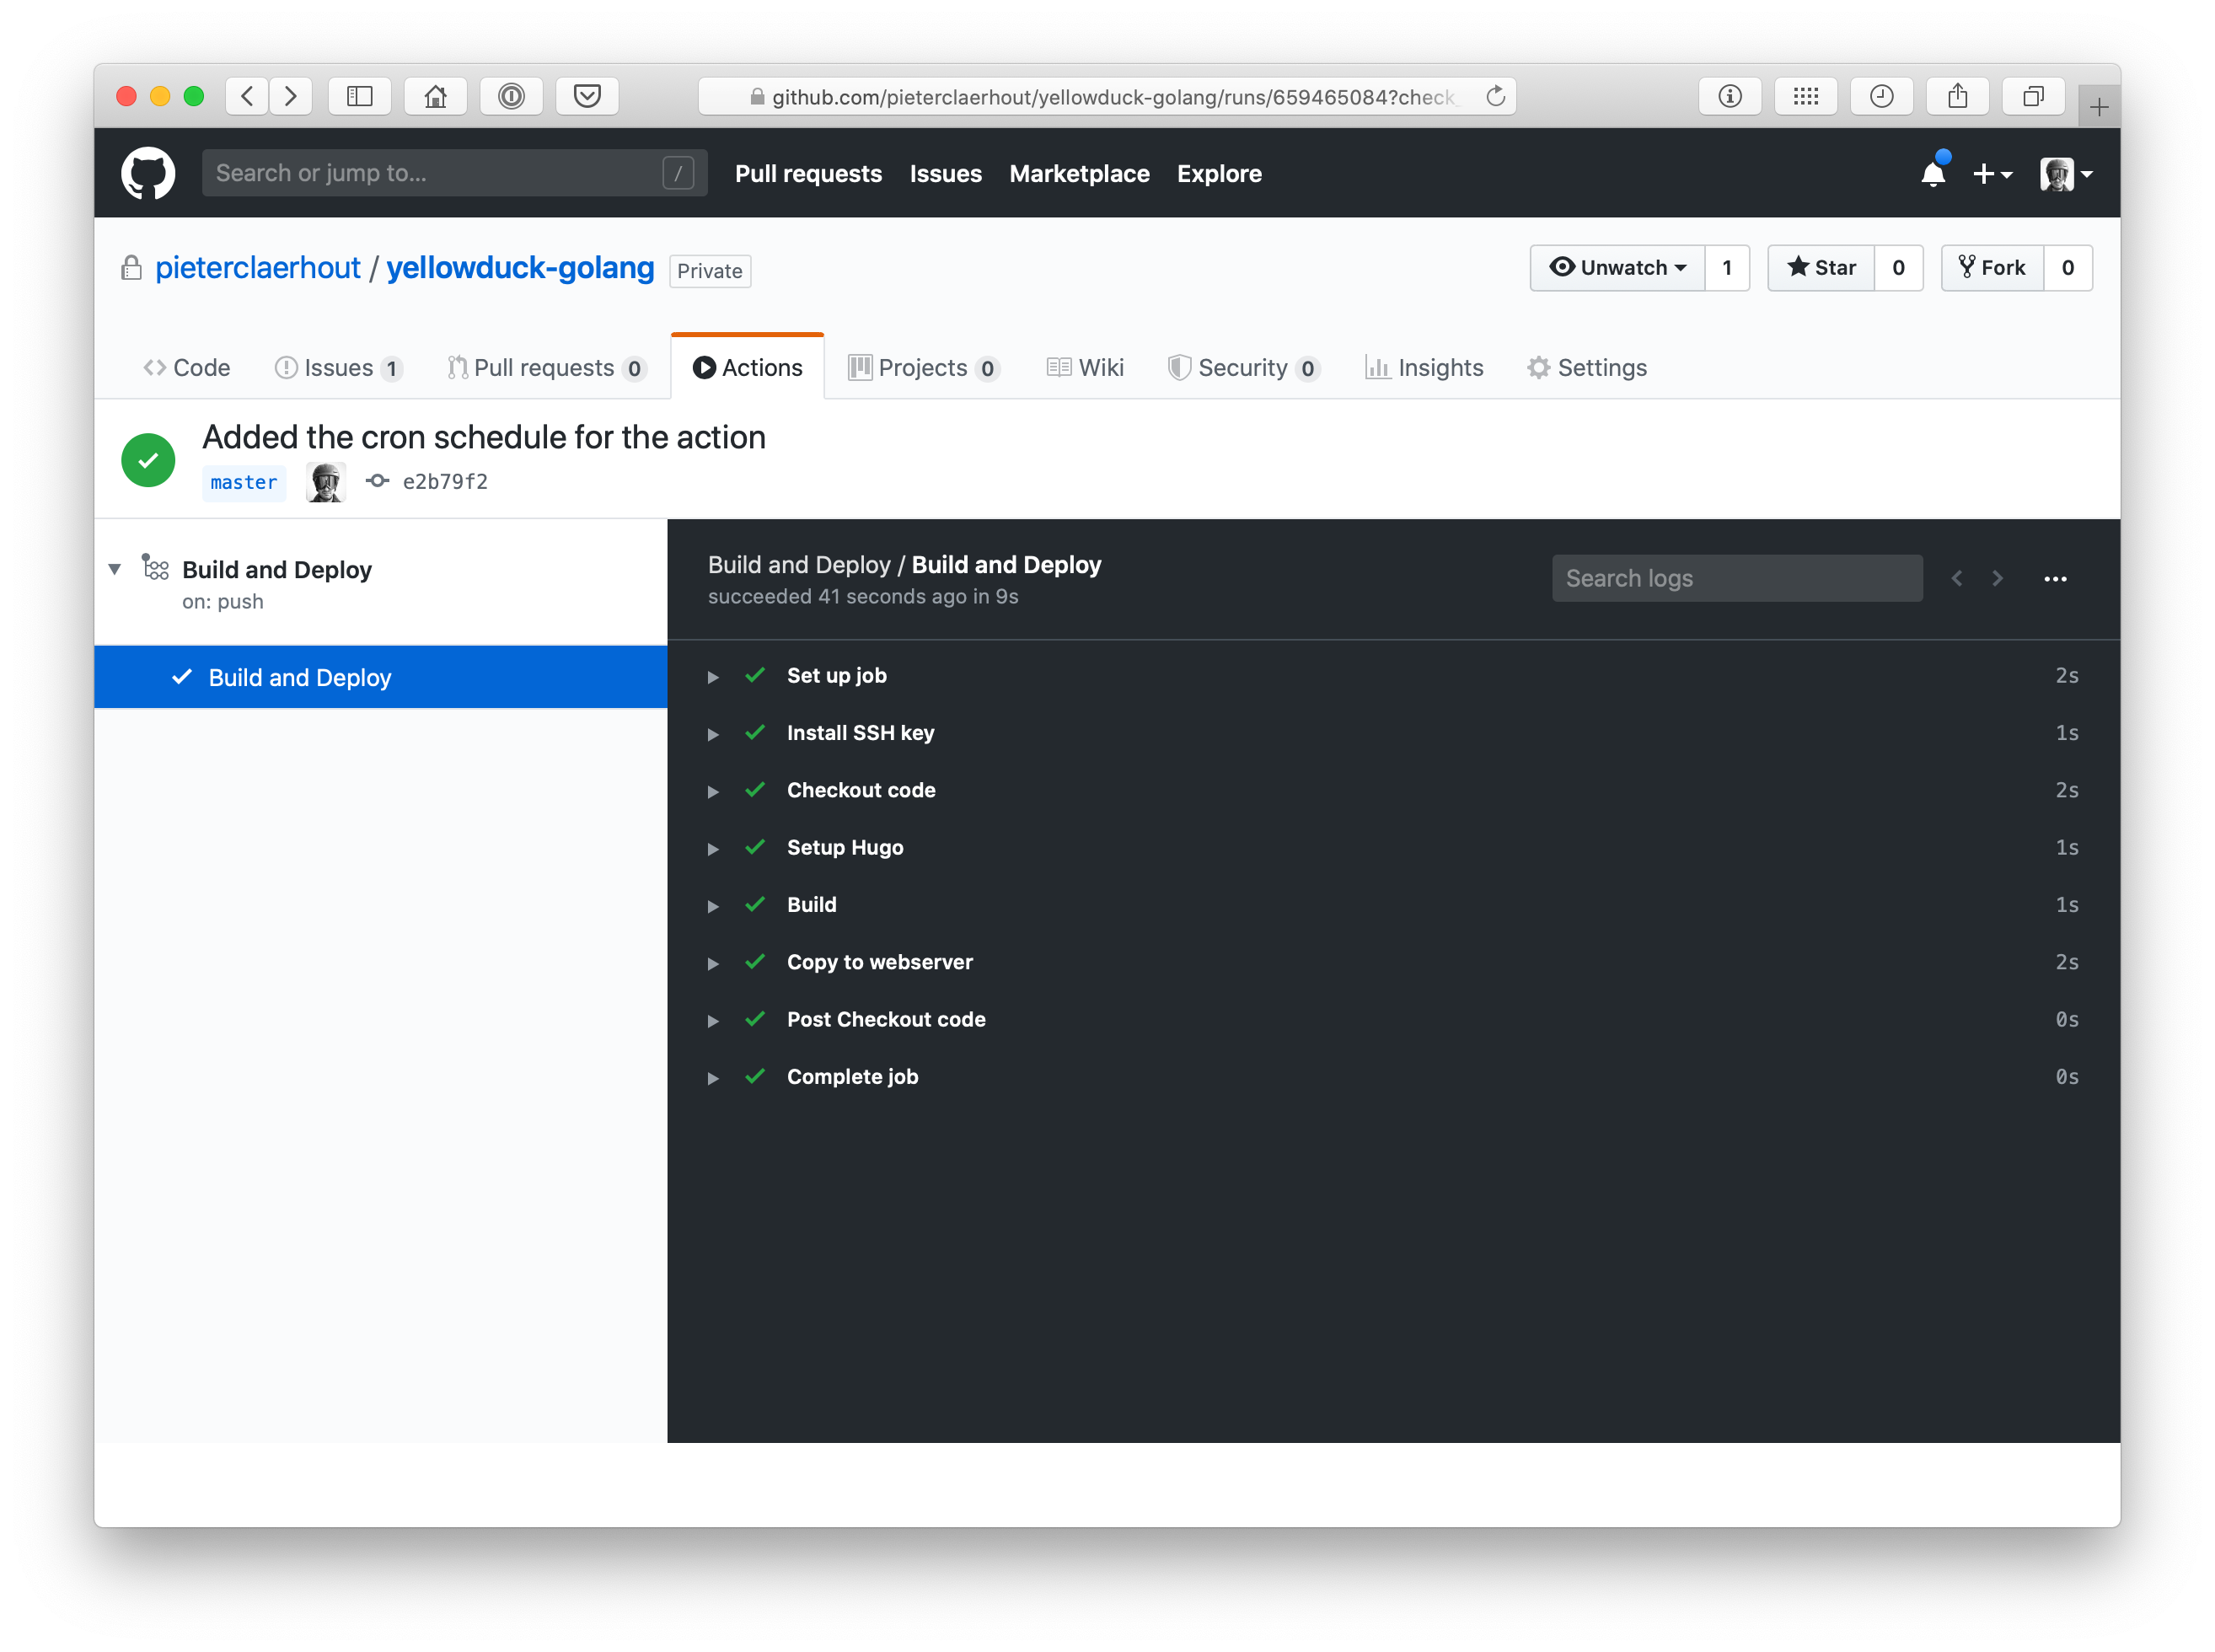Toggle the Safari sidebar button

(x=360, y=96)
